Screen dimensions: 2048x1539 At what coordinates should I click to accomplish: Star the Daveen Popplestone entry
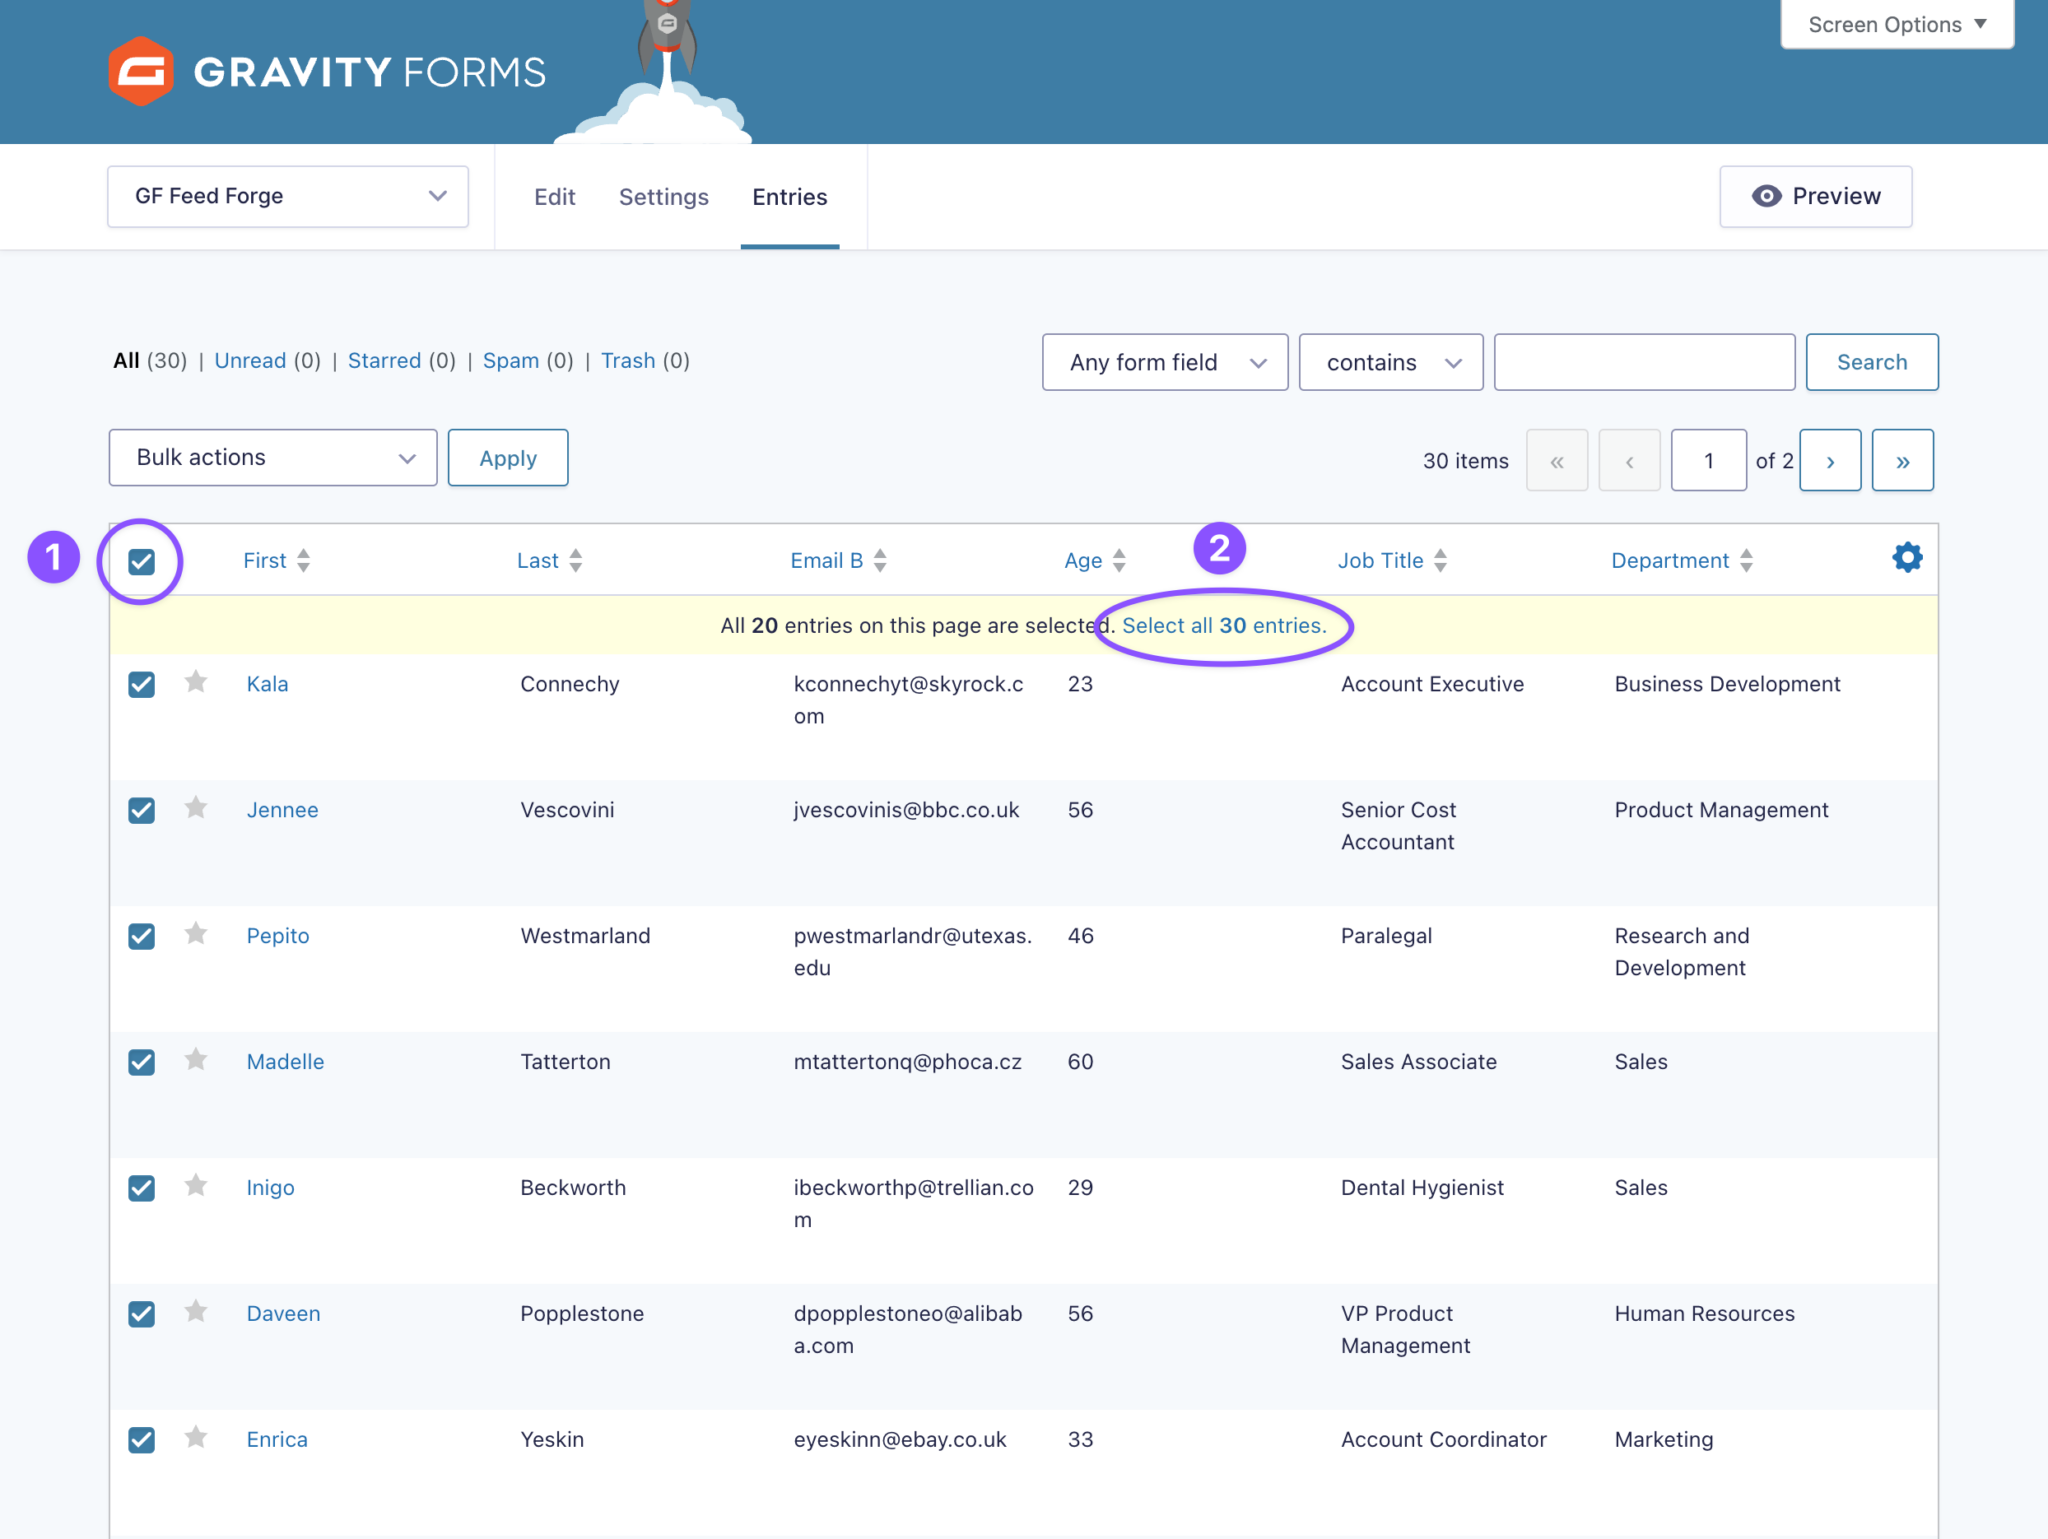(196, 1312)
